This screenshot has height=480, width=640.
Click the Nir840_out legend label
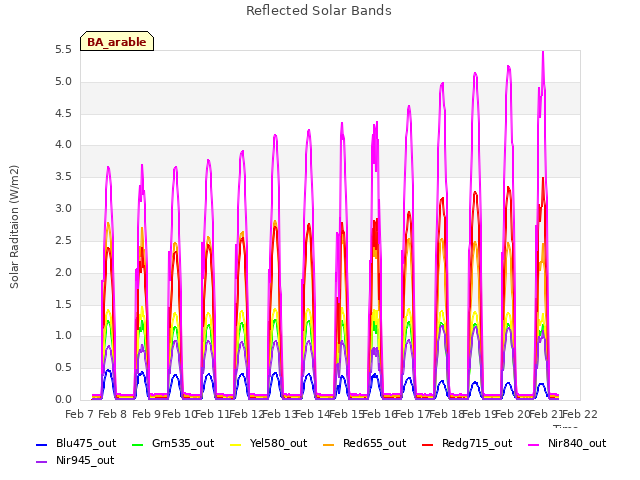pyautogui.click(x=577, y=443)
